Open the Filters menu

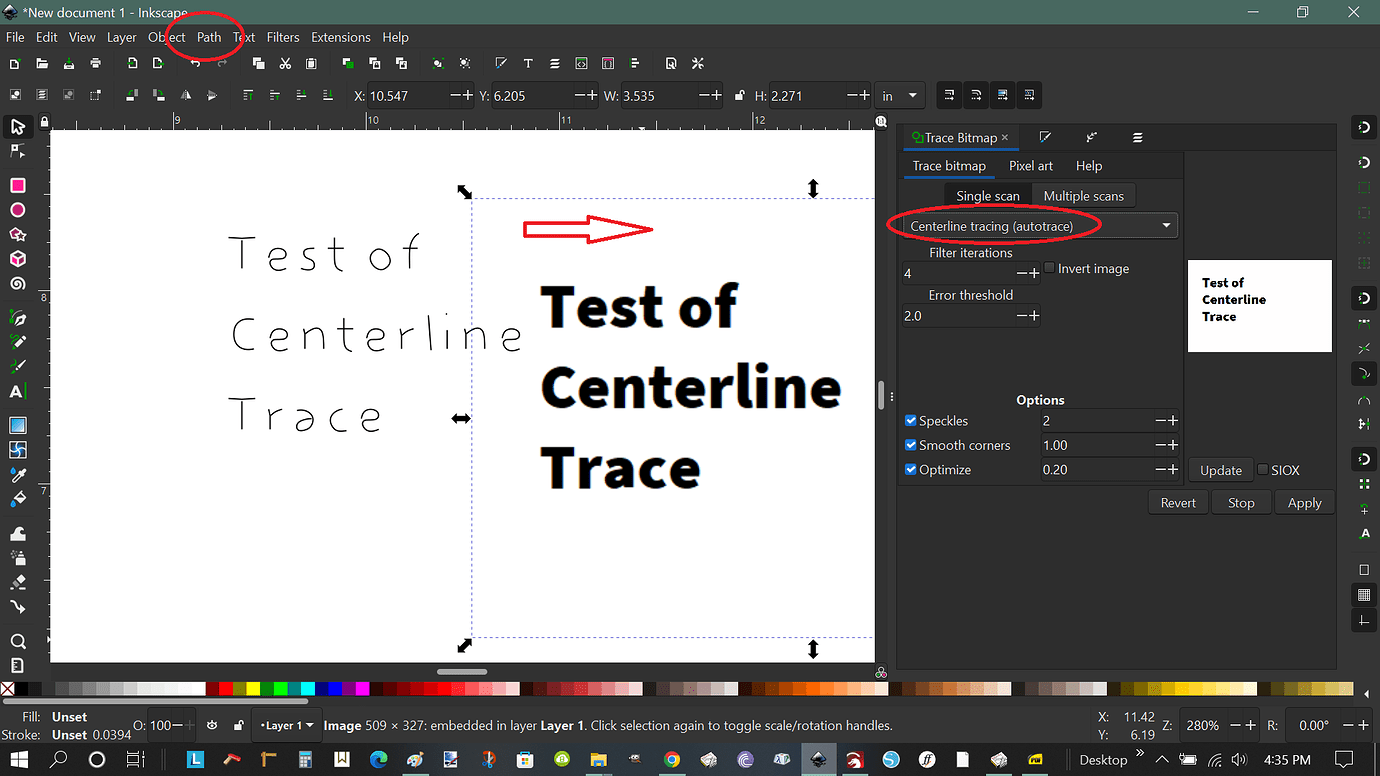click(x=283, y=37)
